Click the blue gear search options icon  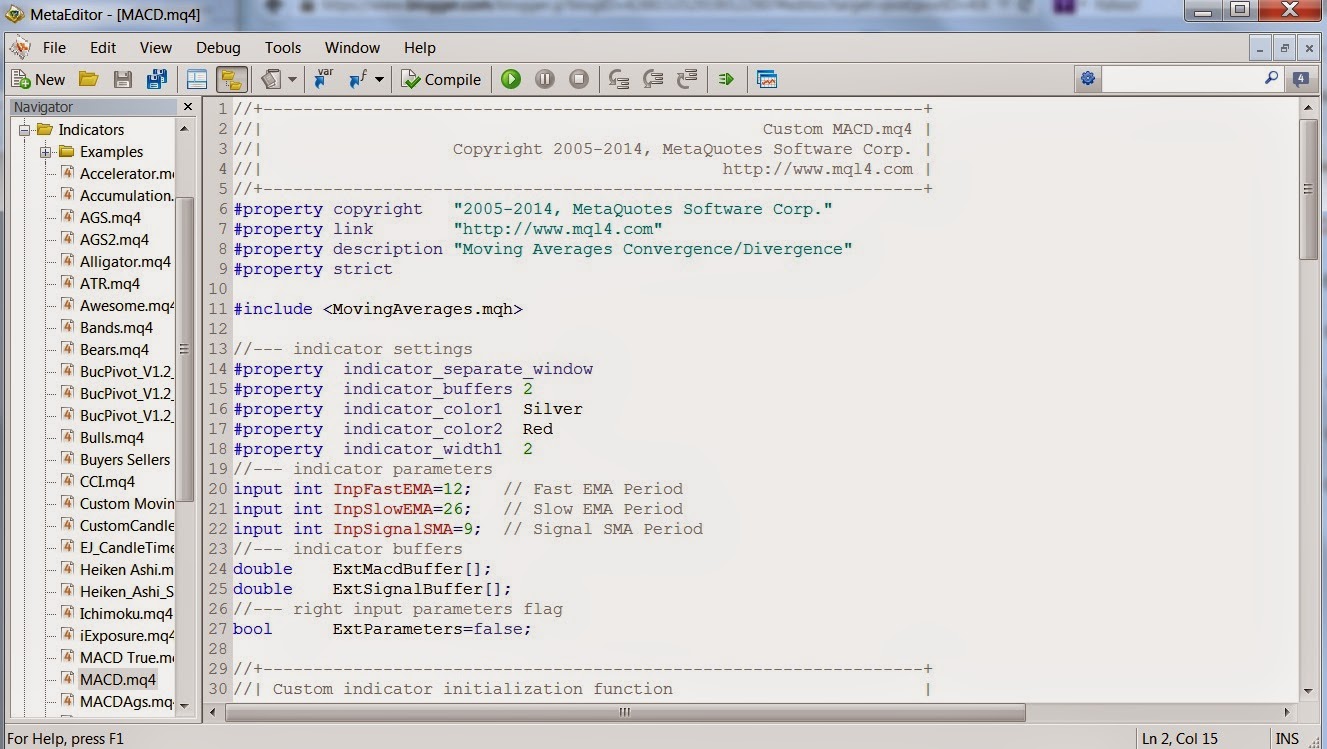point(1088,79)
